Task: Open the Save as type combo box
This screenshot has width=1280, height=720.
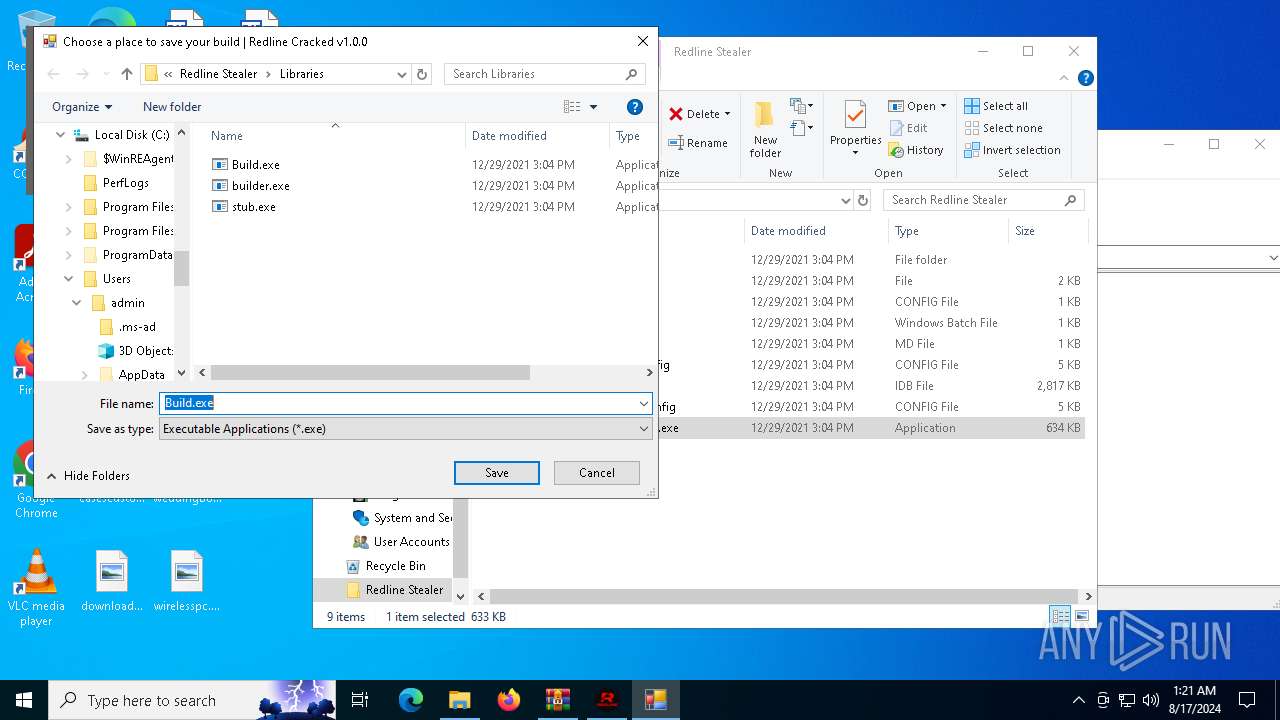Action: click(405, 429)
